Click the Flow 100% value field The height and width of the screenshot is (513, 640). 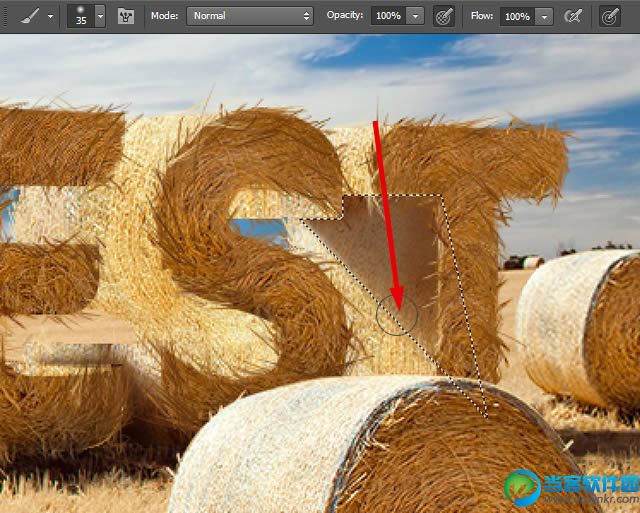(517, 16)
